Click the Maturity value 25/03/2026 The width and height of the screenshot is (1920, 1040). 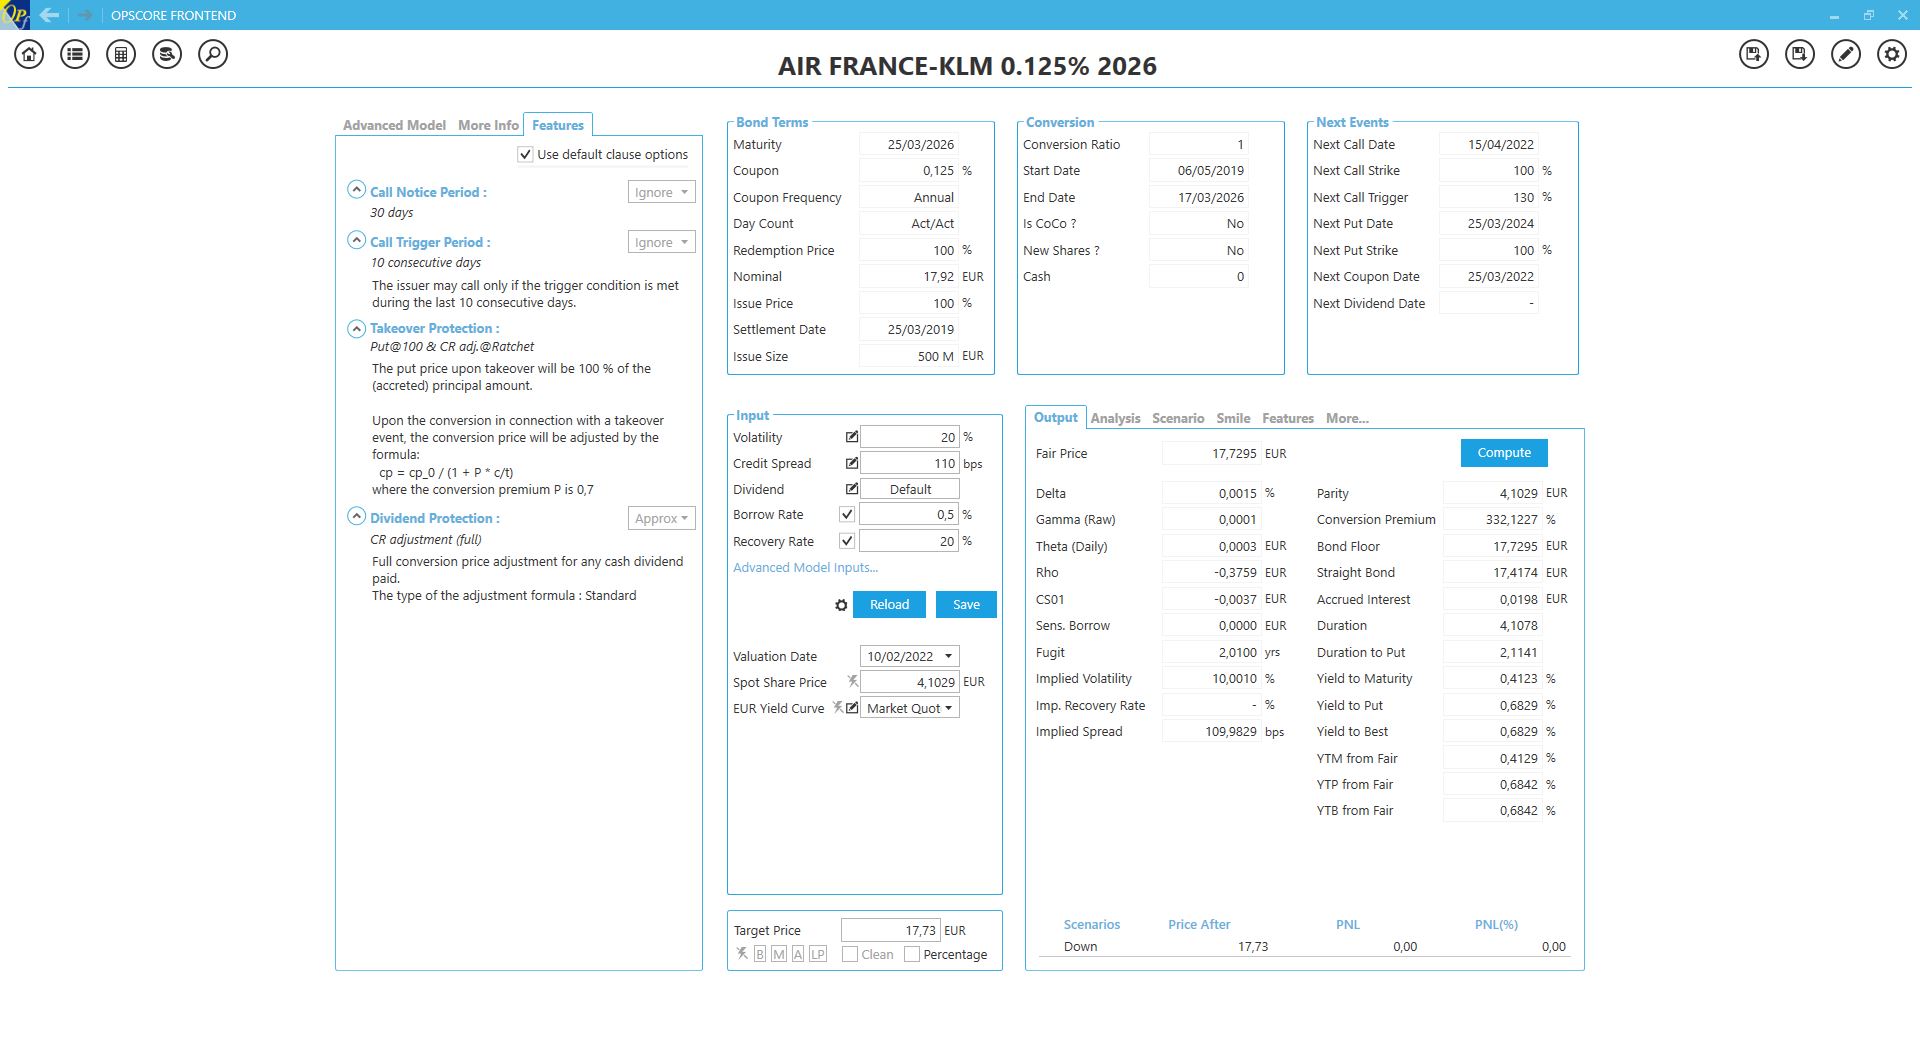click(x=908, y=144)
